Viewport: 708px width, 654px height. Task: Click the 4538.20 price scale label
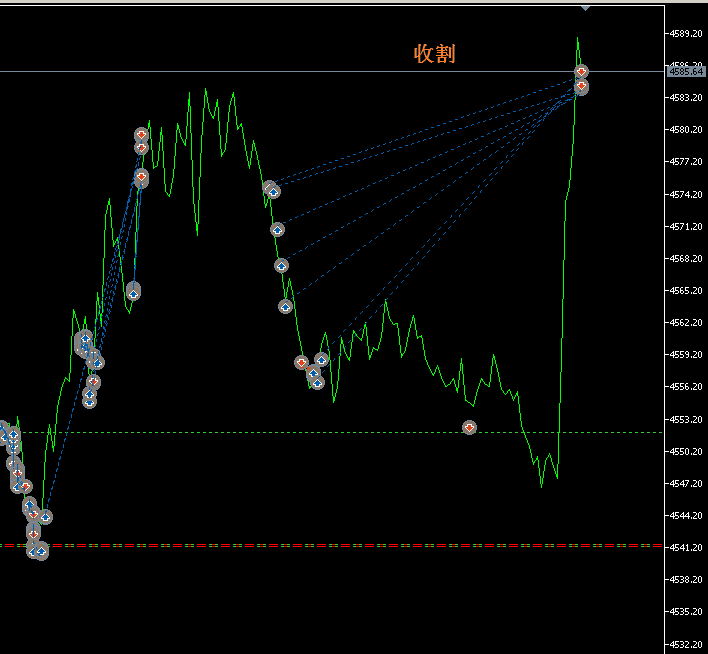coord(686,580)
